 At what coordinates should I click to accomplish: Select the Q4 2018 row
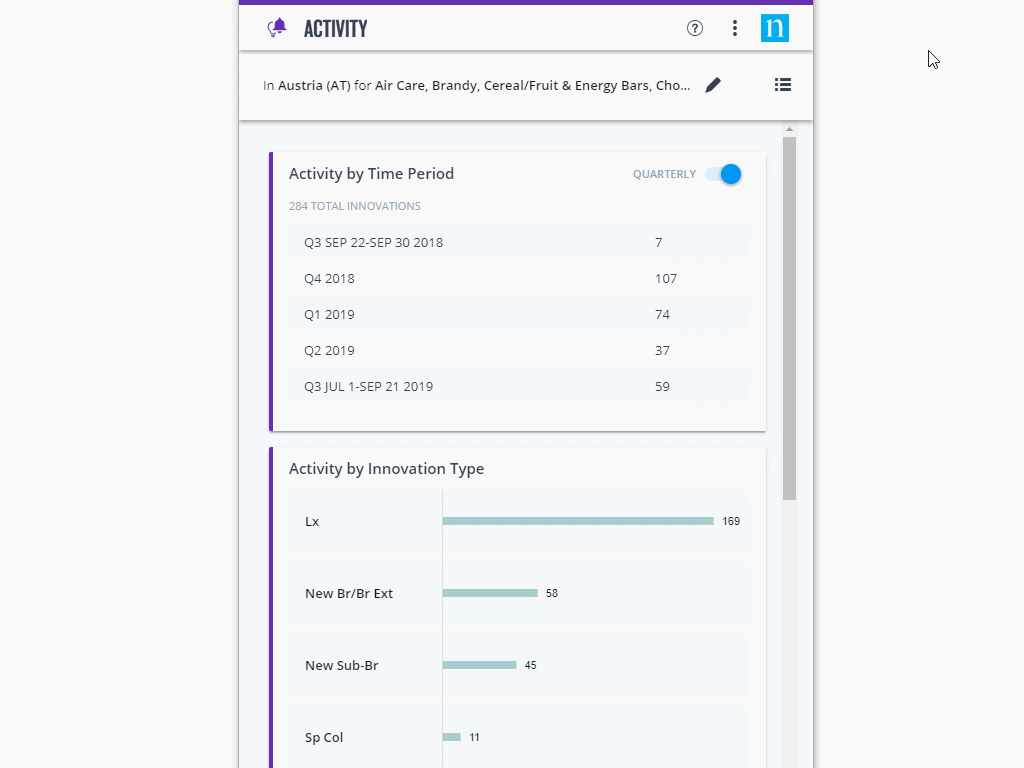518,279
